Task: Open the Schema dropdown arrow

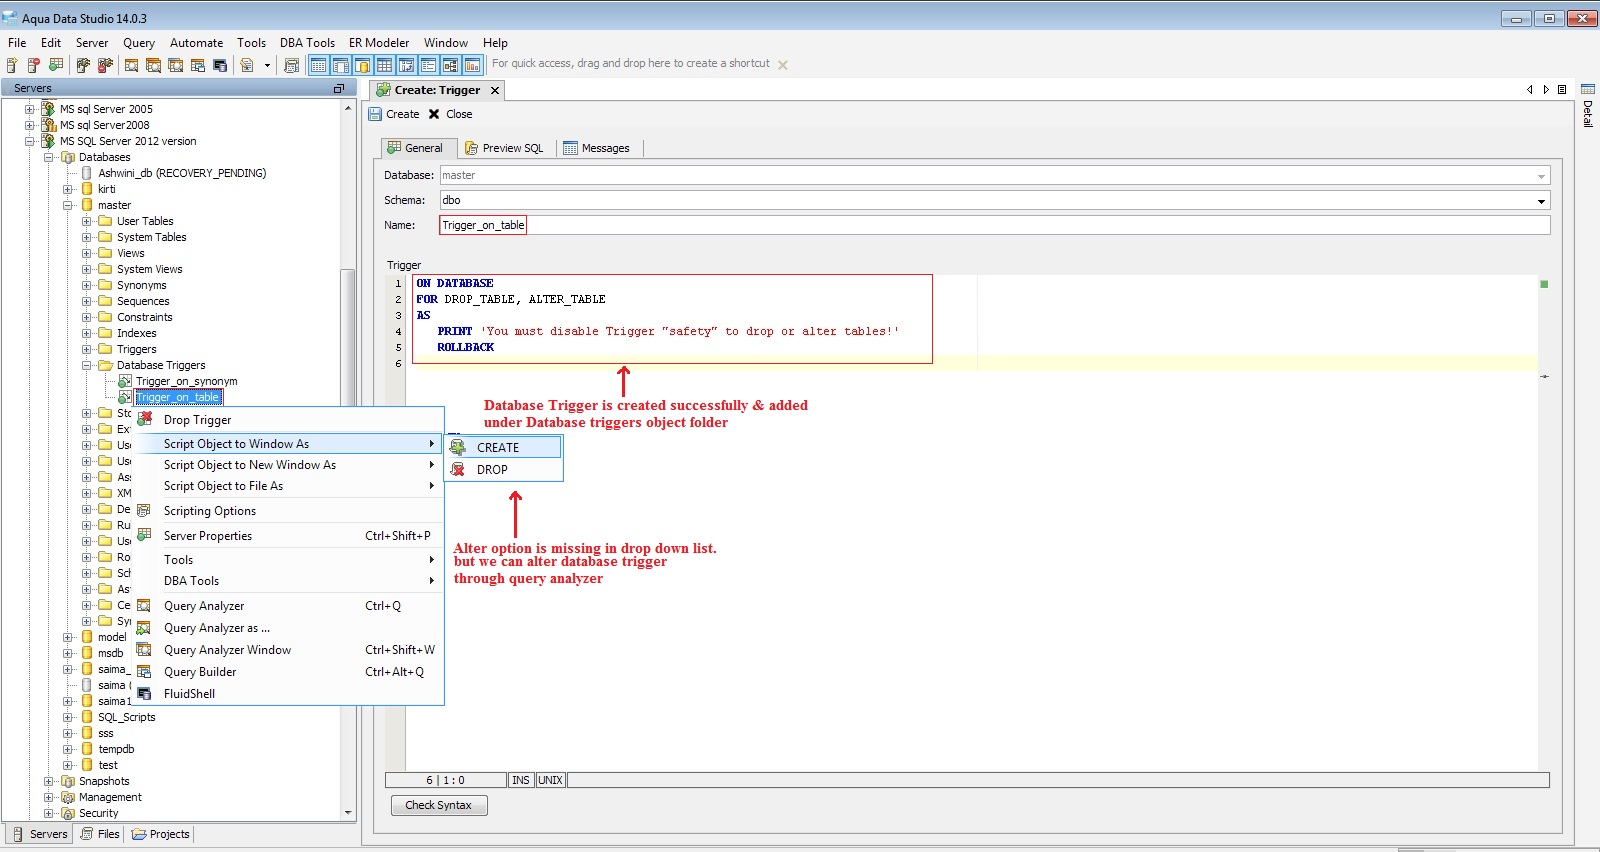Action: click(x=1541, y=201)
